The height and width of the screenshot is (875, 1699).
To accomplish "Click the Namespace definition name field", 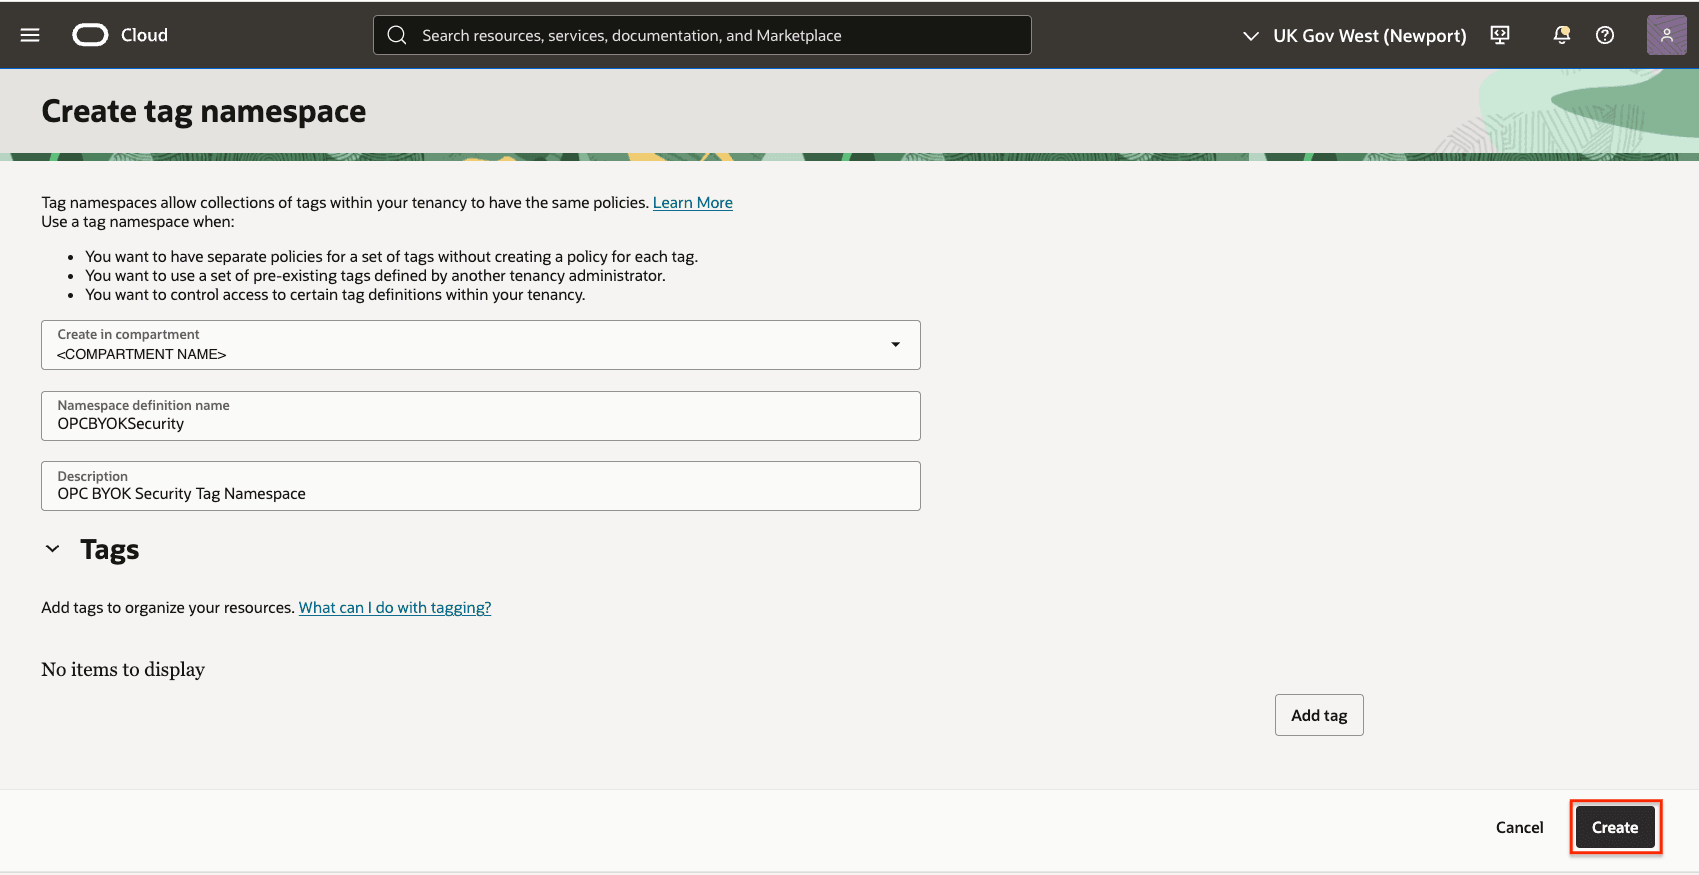I will [x=481, y=416].
